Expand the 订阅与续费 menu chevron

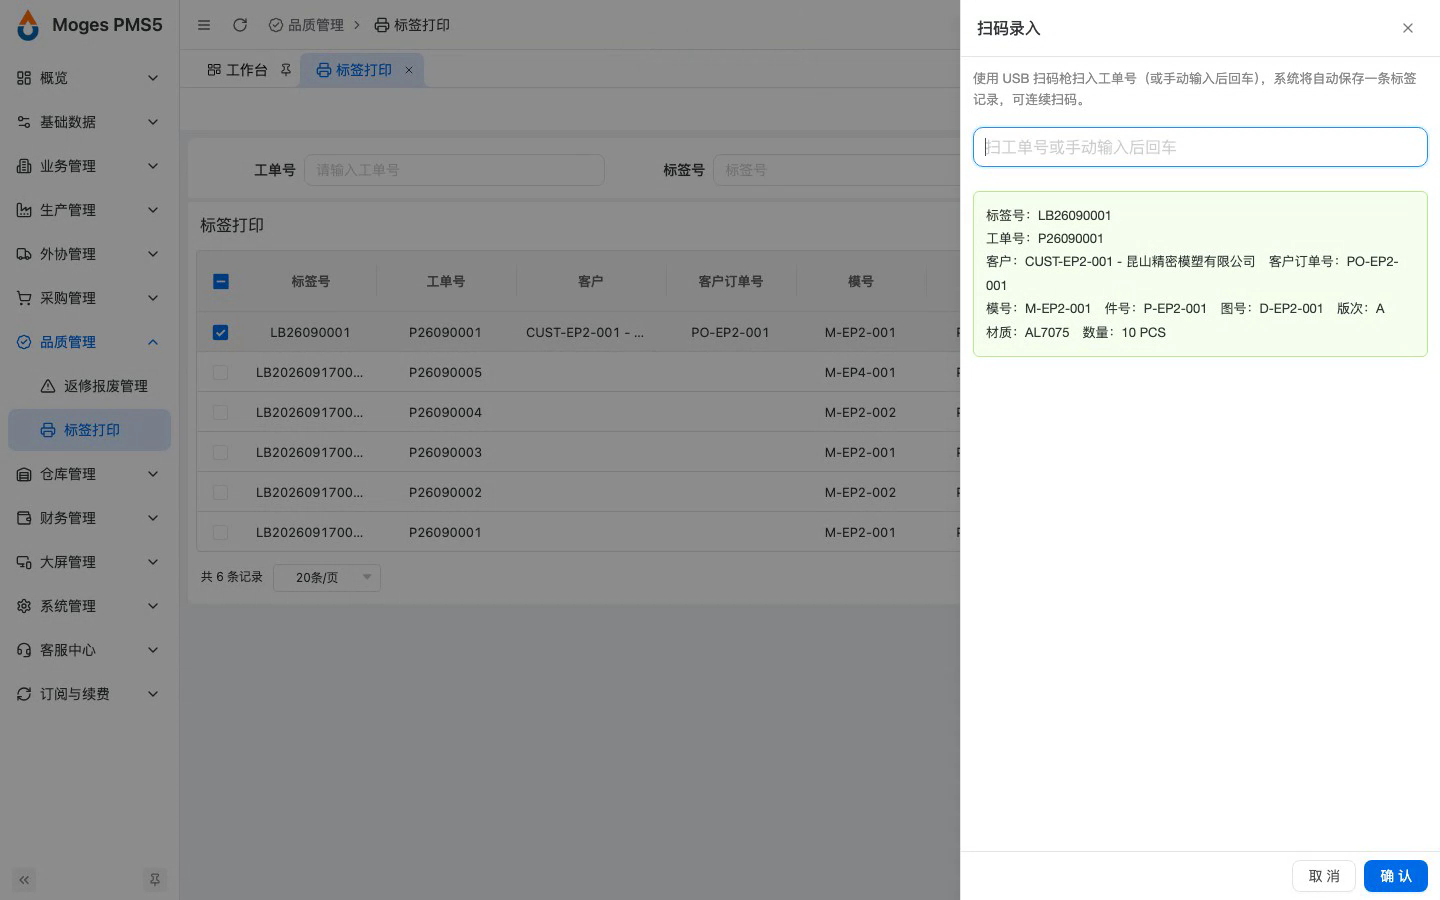(153, 694)
